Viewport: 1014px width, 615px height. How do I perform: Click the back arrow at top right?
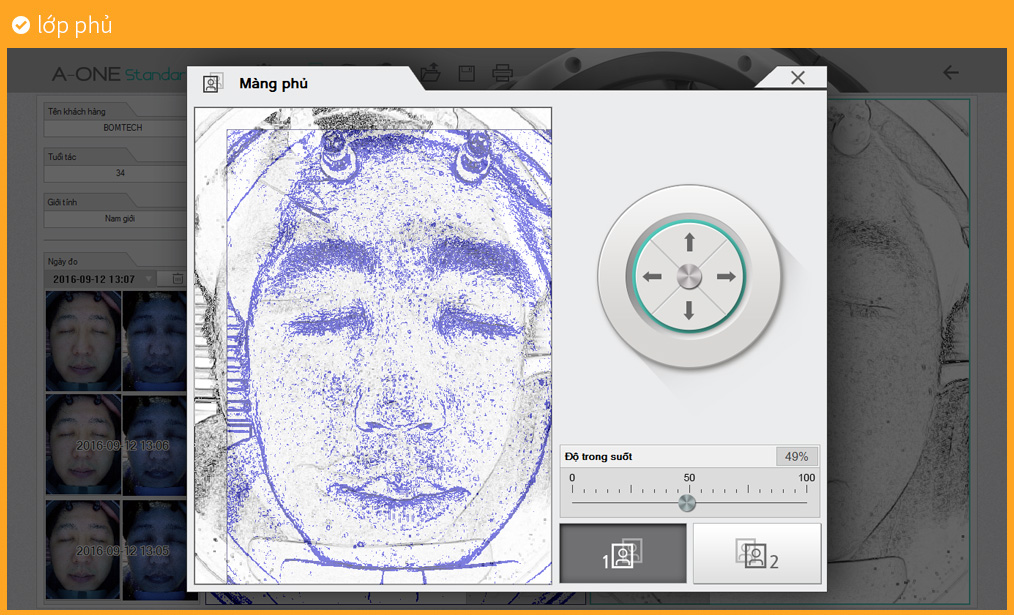click(x=951, y=73)
